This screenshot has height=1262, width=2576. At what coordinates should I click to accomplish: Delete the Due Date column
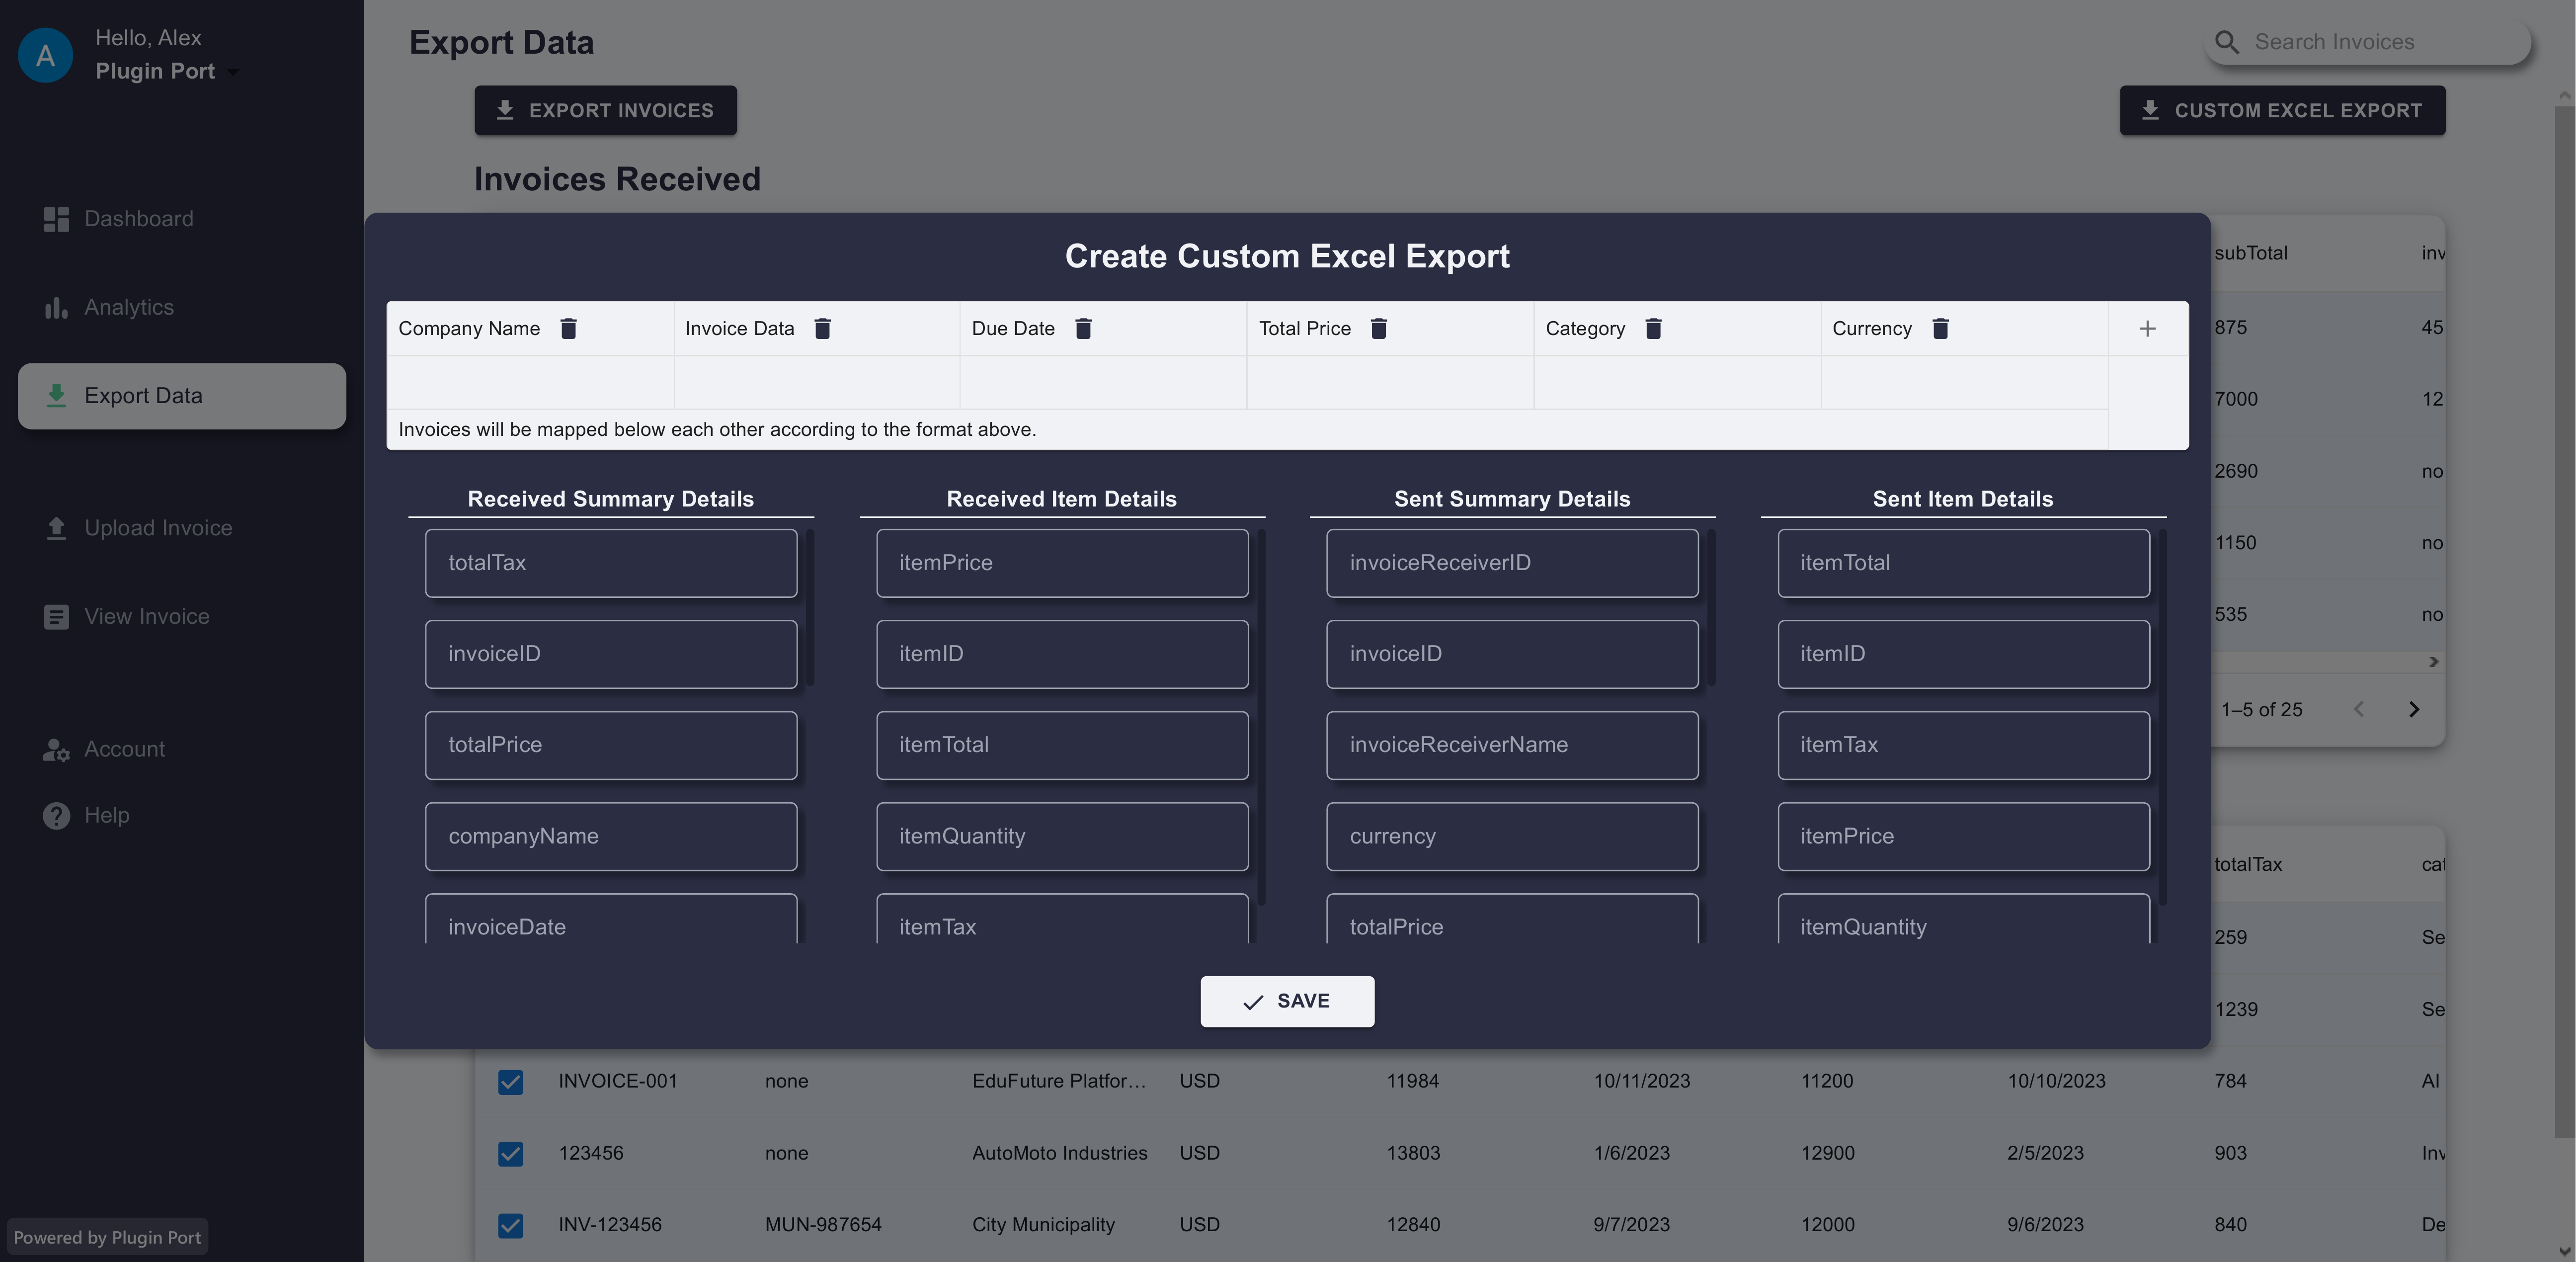tap(1083, 329)
